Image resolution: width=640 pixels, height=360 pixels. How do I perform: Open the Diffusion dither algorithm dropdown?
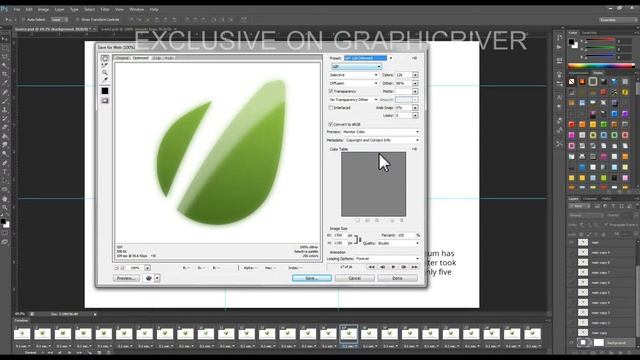tap(353, 83)
